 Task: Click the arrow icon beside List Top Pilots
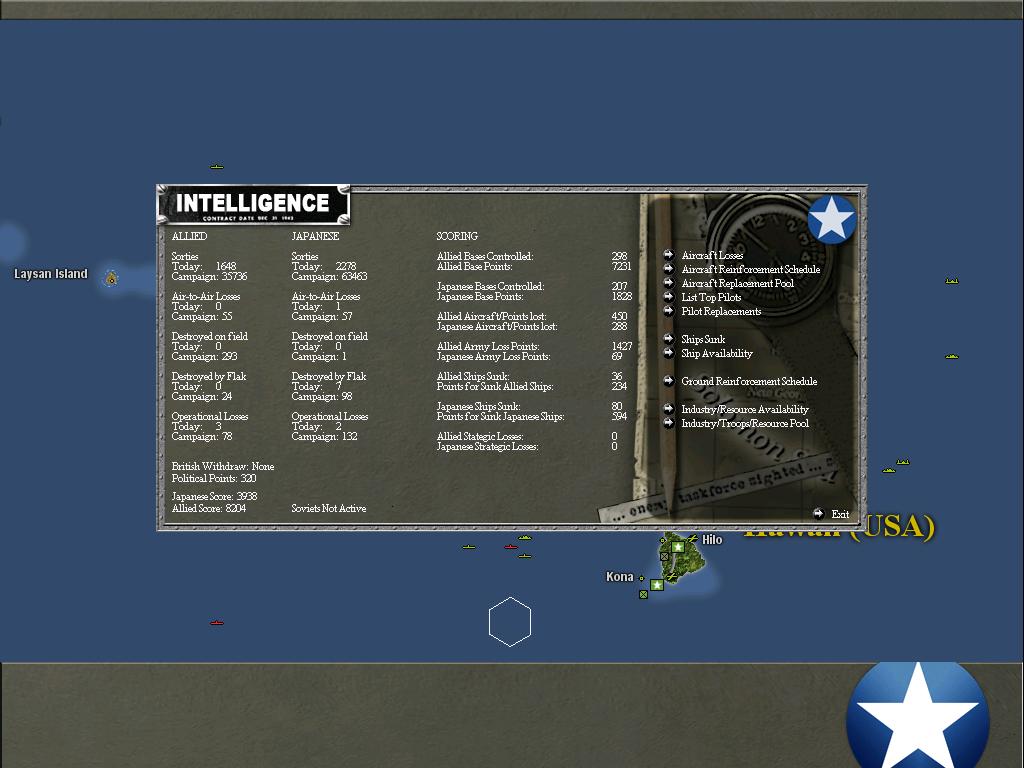coord(668,297)
